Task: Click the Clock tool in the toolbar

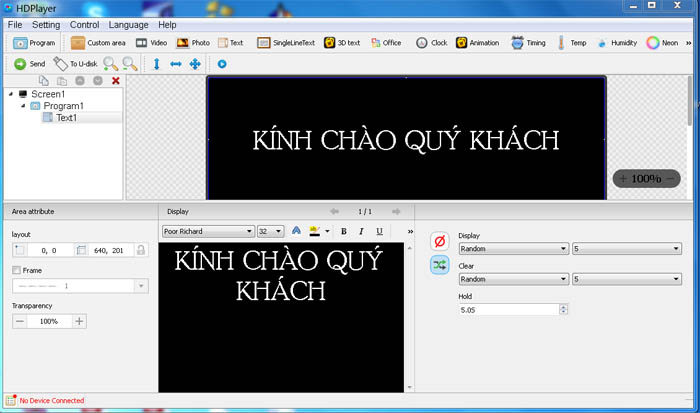Action: pyautogui.click(x=431, y=43)
